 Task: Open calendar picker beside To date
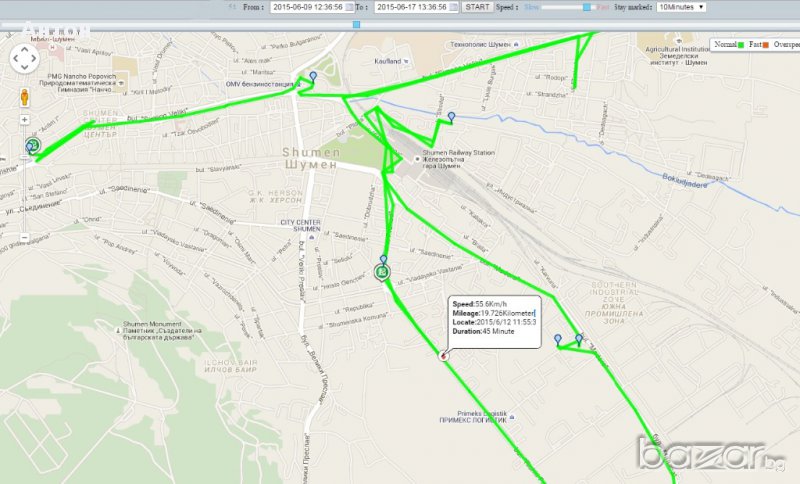coord(455,7)
